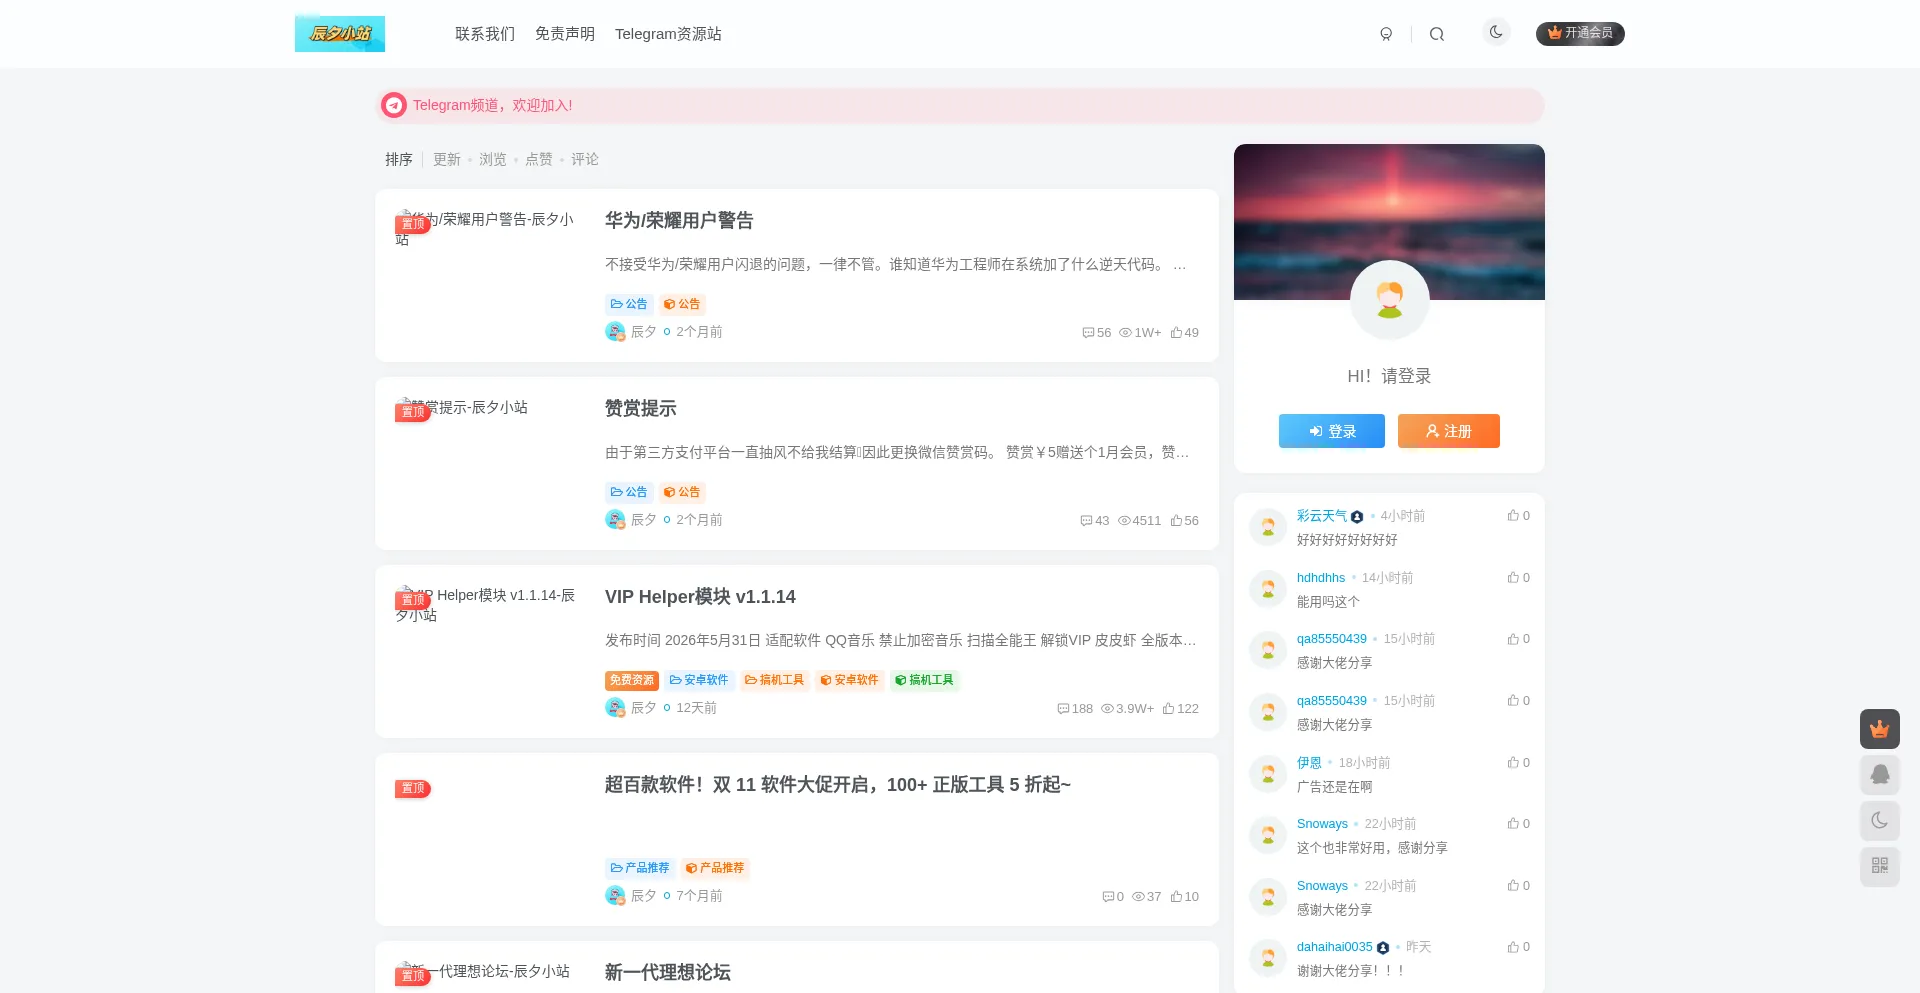Click author avatar 辰夕 on VIP Helper post
Image resolution: width=1920 pixels, height=993 pixels.
[615, 707]
